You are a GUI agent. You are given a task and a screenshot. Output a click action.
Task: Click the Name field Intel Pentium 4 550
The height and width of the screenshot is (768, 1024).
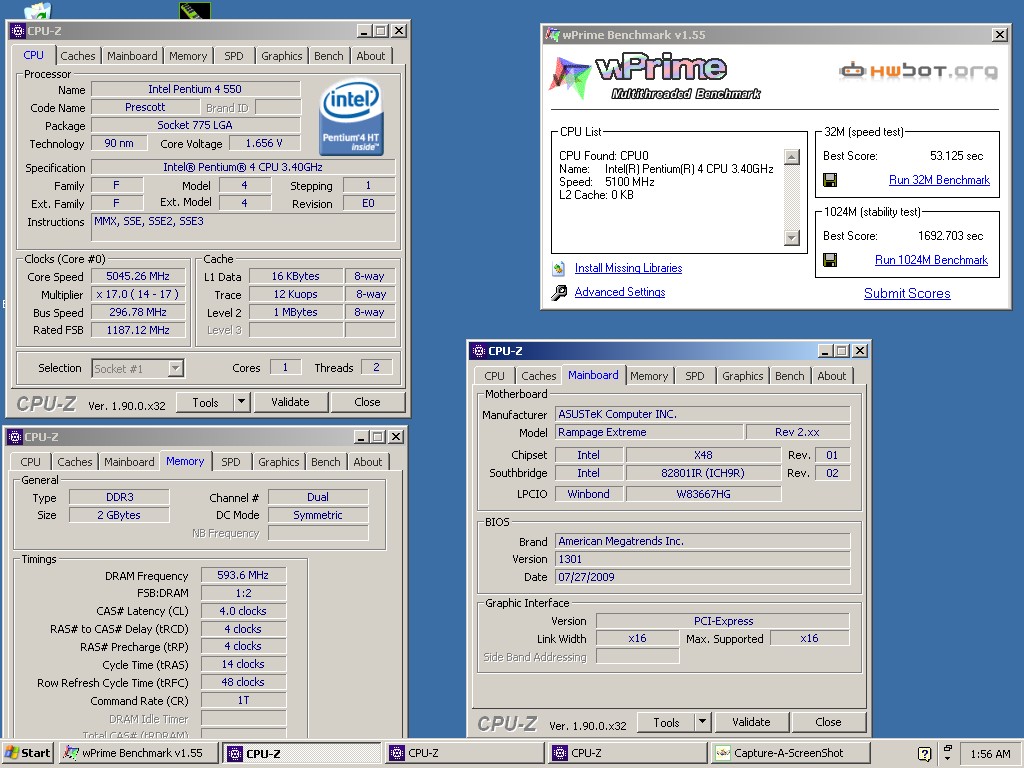pos(195,89)
